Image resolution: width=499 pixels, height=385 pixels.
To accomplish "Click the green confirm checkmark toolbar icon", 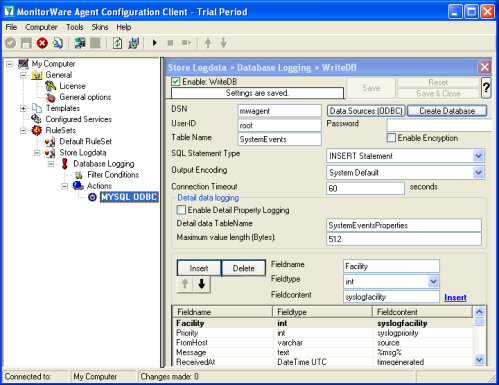I will [11, 43].
